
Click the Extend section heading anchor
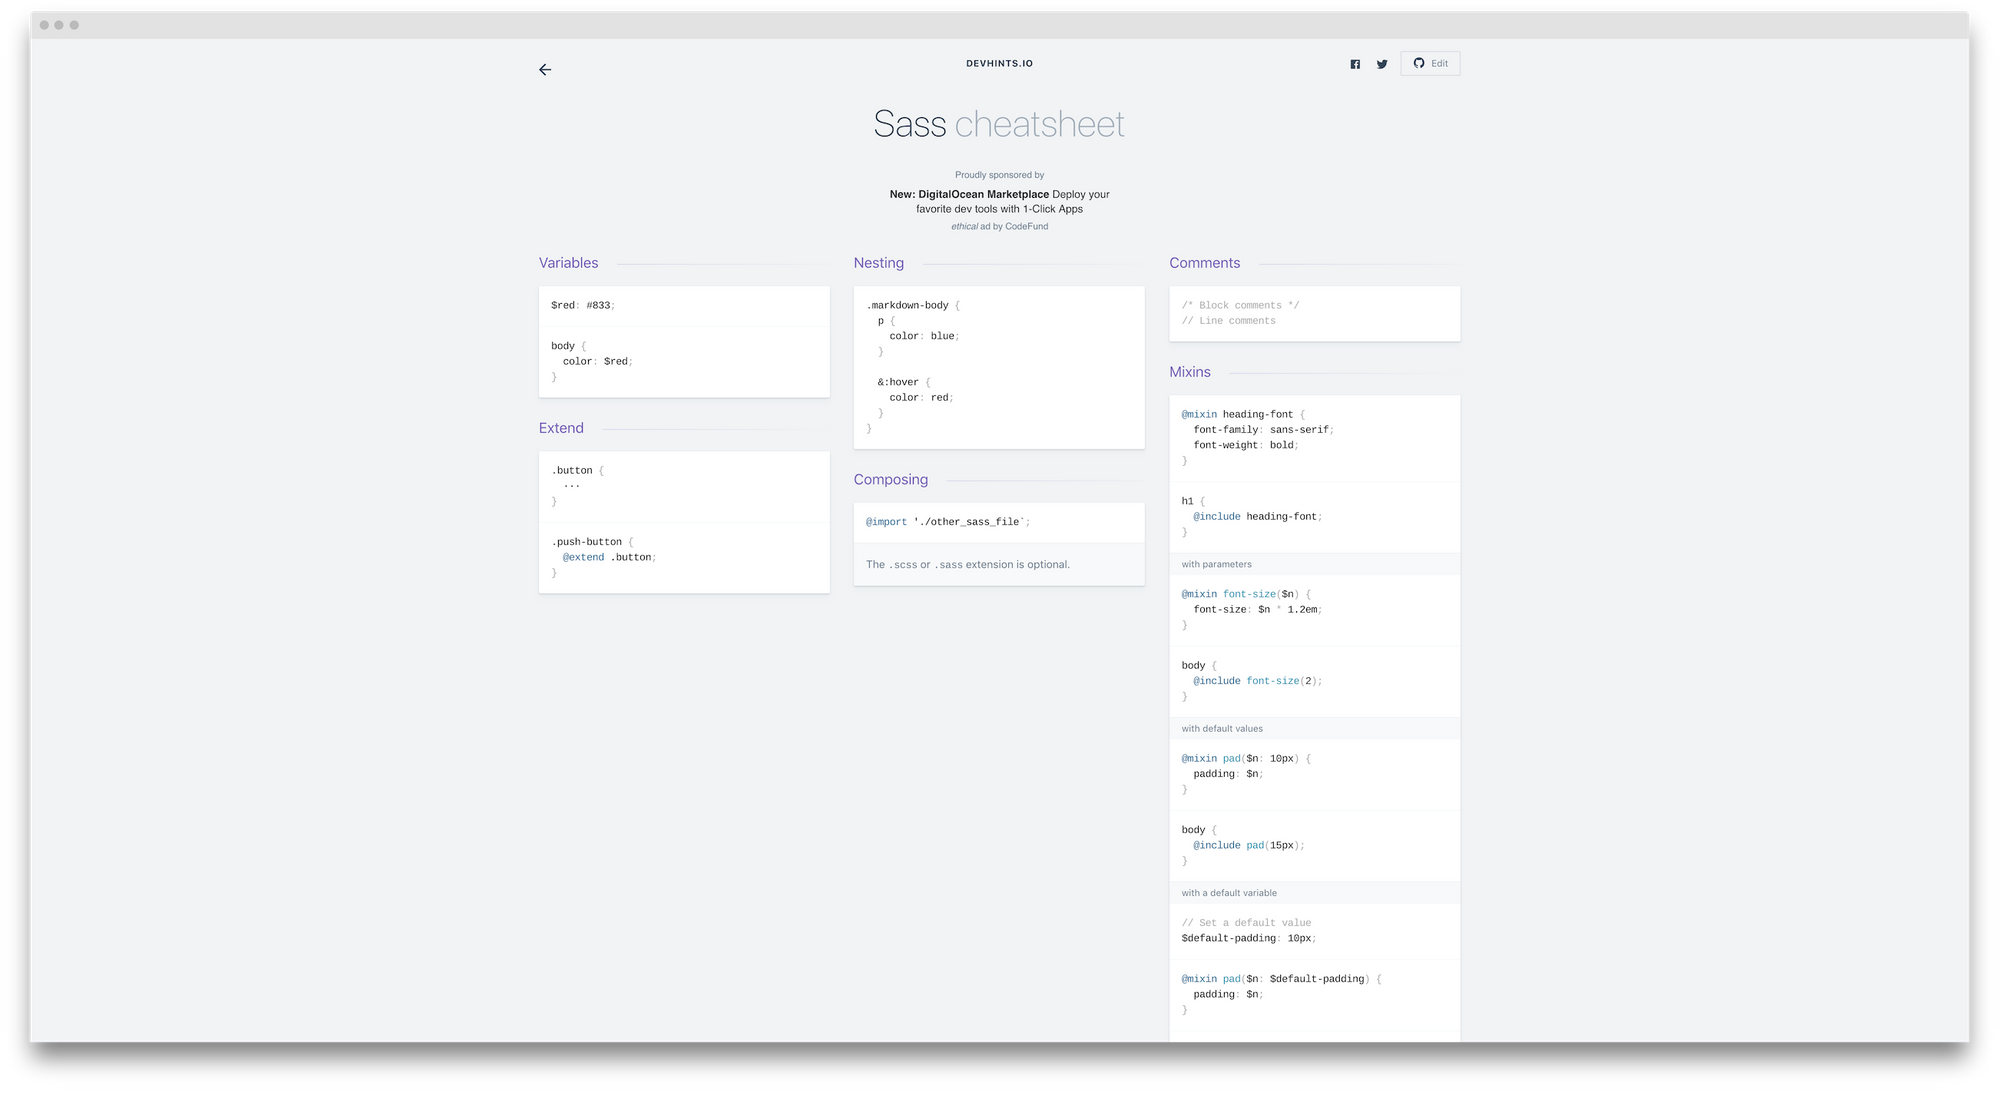pyautogui.click(x=560, y=428)
